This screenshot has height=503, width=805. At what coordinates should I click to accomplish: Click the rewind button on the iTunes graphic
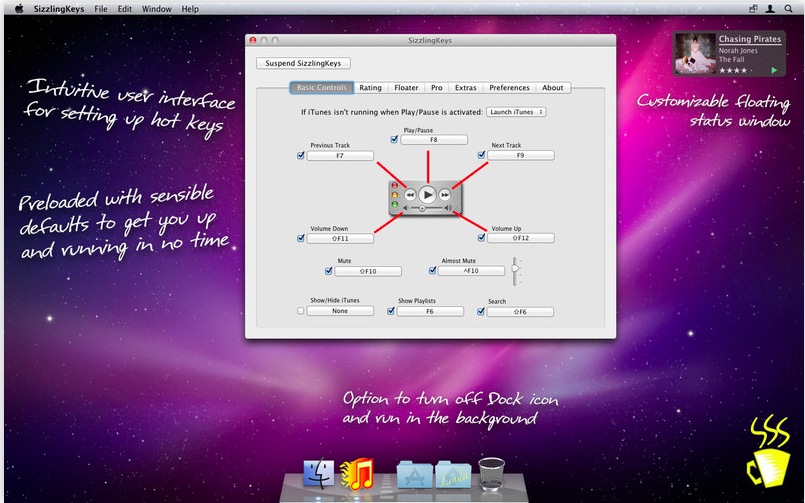(x=410, y=195)
